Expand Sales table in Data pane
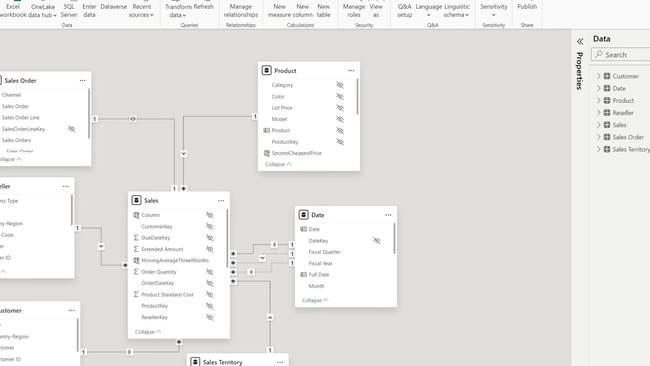This screenshot has height=366, width=650. pos(599,125)
